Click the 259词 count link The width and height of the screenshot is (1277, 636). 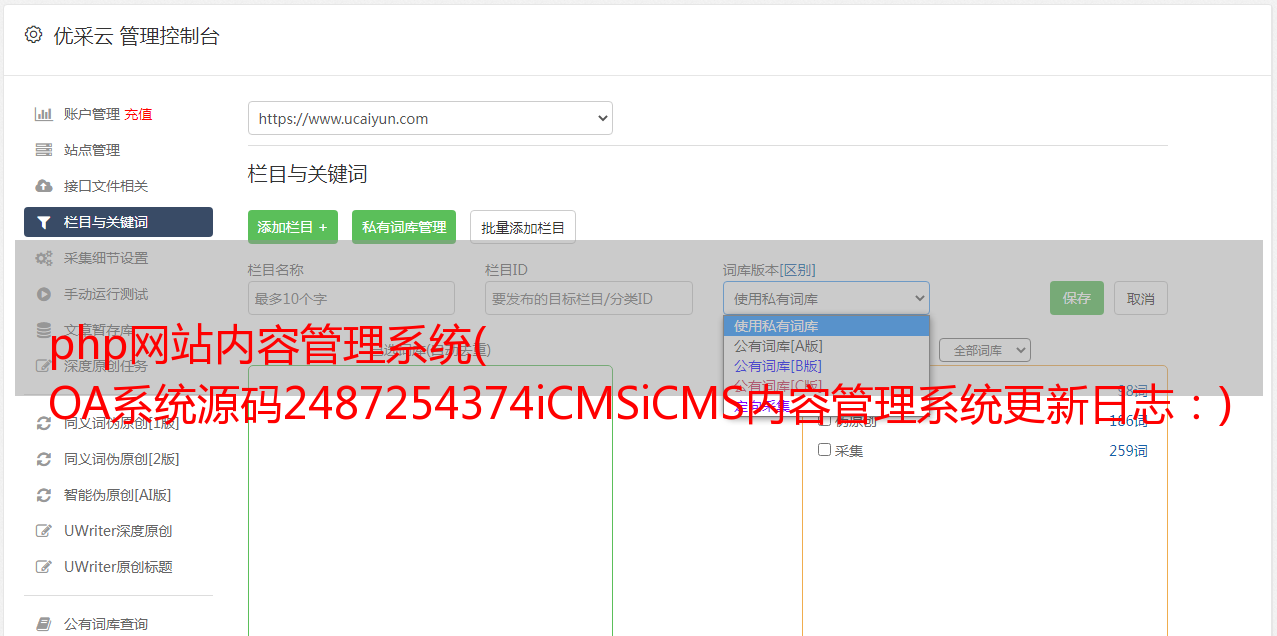(x=1128, y=451)
